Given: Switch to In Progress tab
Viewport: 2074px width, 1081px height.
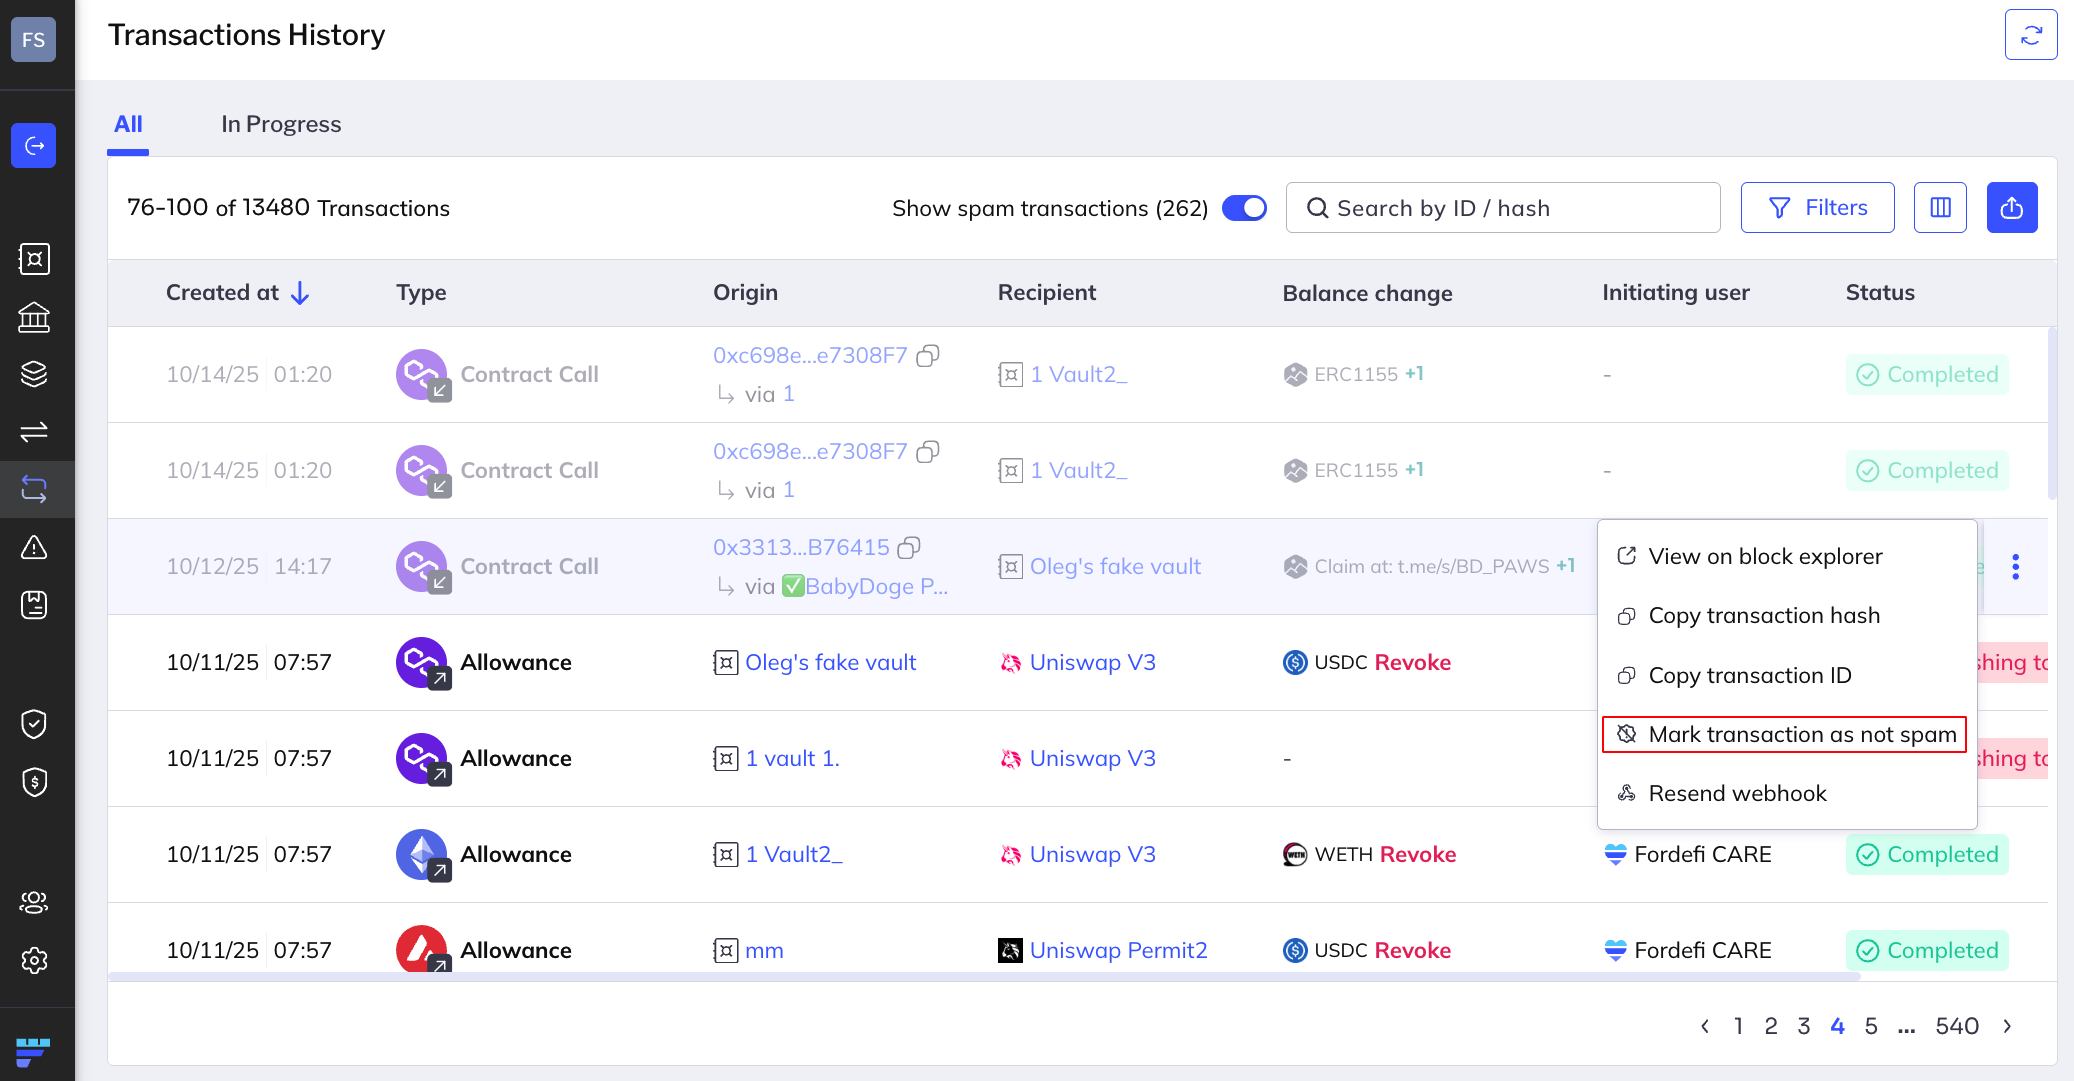Looking at the screenshot, I should [x=281, y=124].
